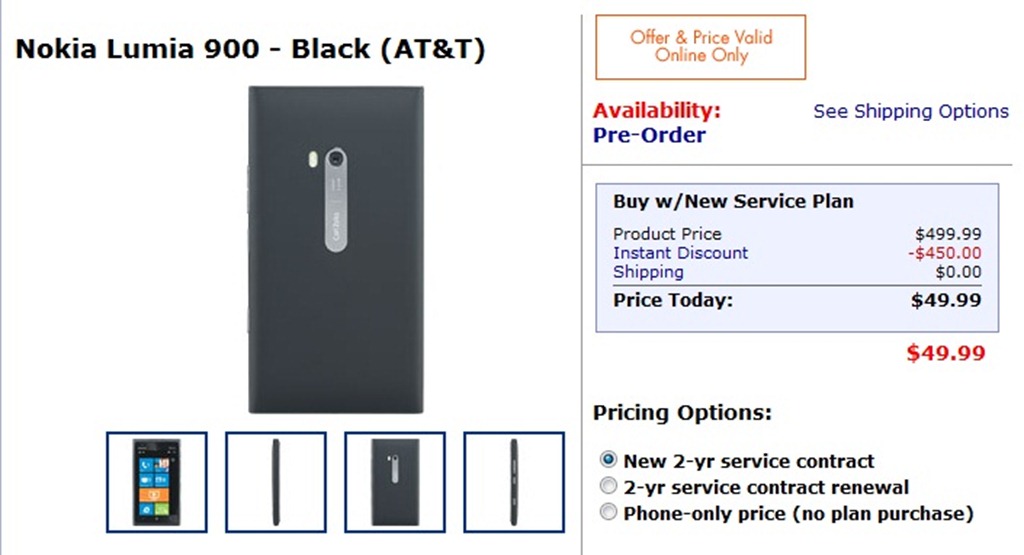
Task: Pick Phone-only price (no plan purchase) radio
Action: click(x=608, y=513)
